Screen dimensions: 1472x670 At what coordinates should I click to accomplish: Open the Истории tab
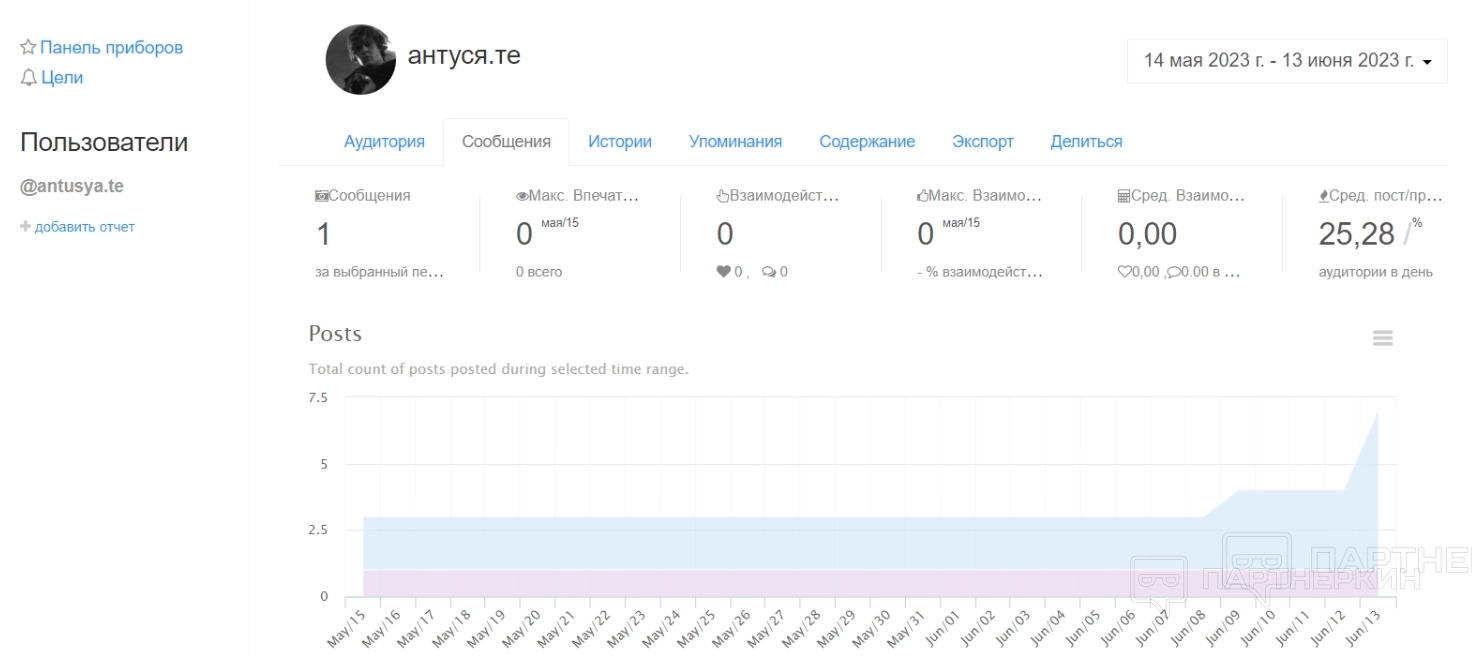tap(619, 142)
